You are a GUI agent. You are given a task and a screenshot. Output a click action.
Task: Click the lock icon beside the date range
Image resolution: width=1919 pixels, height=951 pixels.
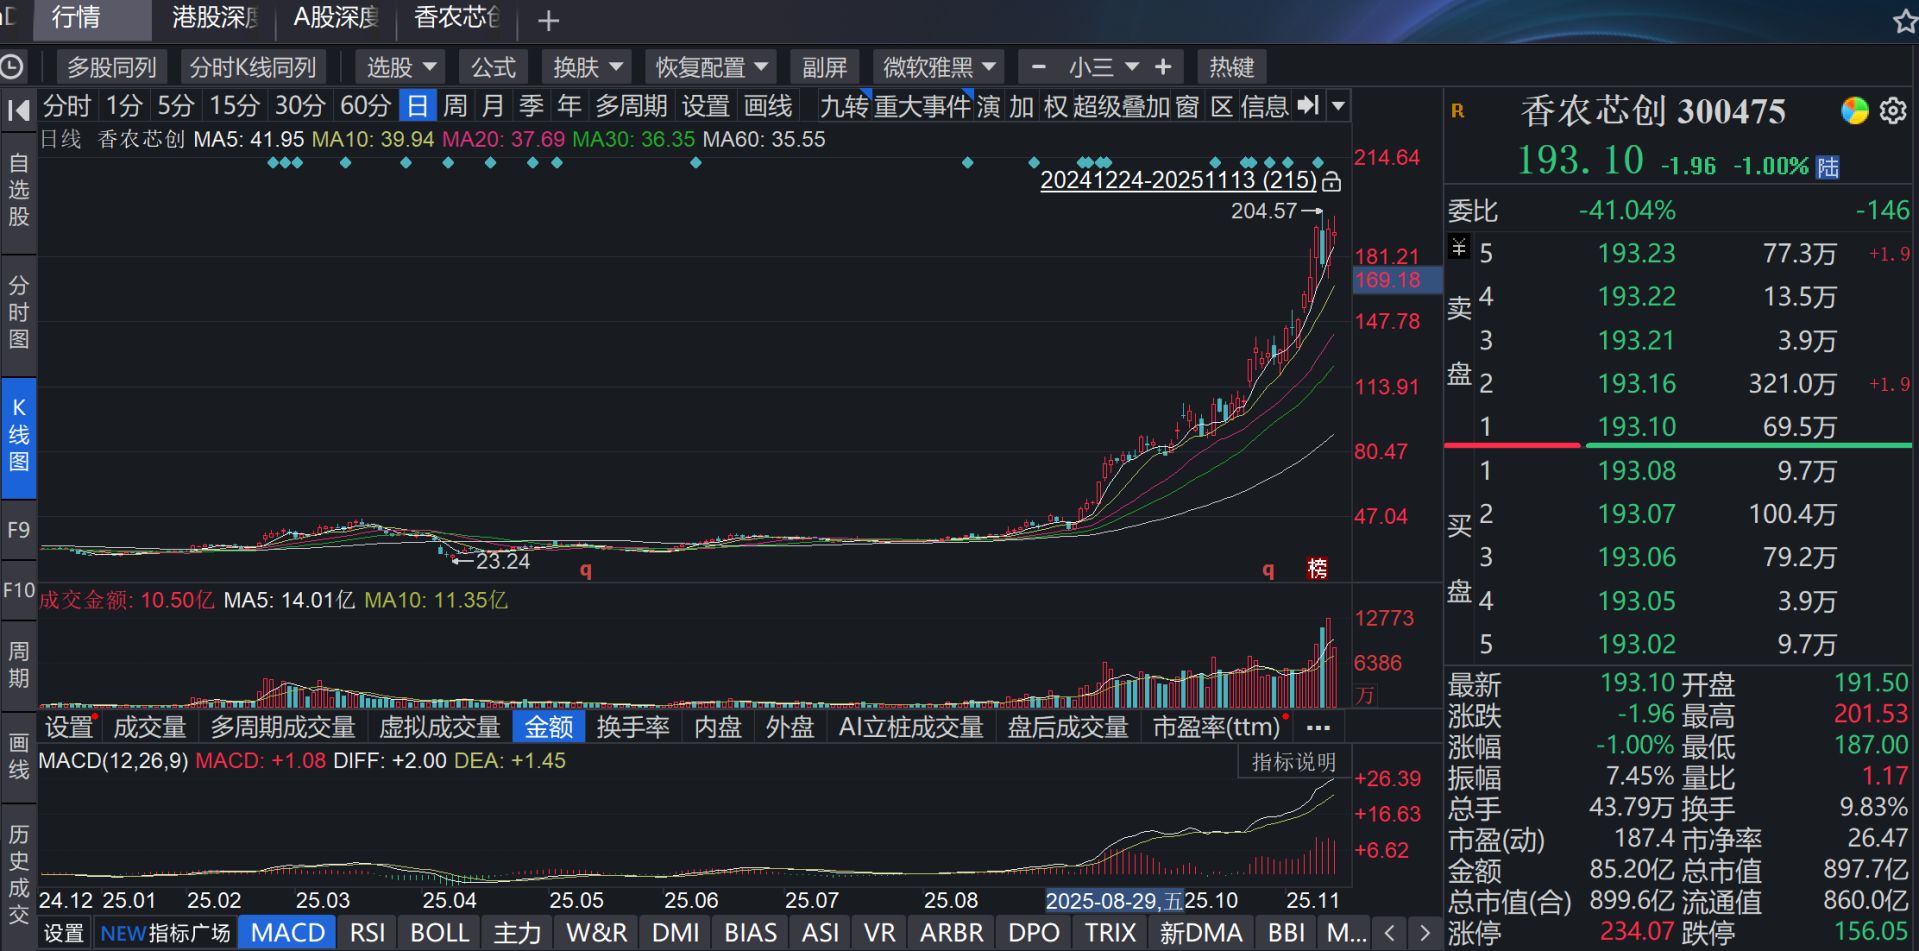coord(1333,182)
